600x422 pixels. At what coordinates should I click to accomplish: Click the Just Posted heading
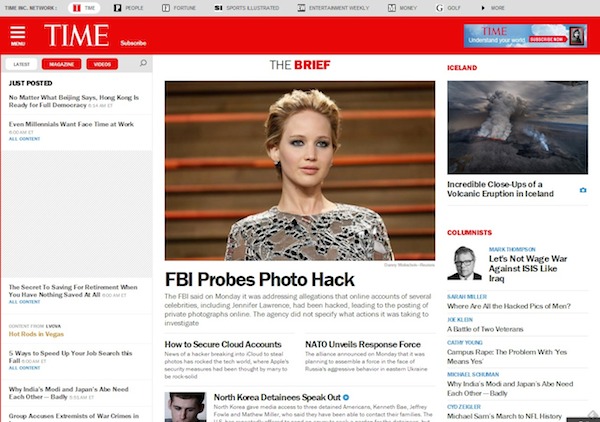tap(31, 83)
